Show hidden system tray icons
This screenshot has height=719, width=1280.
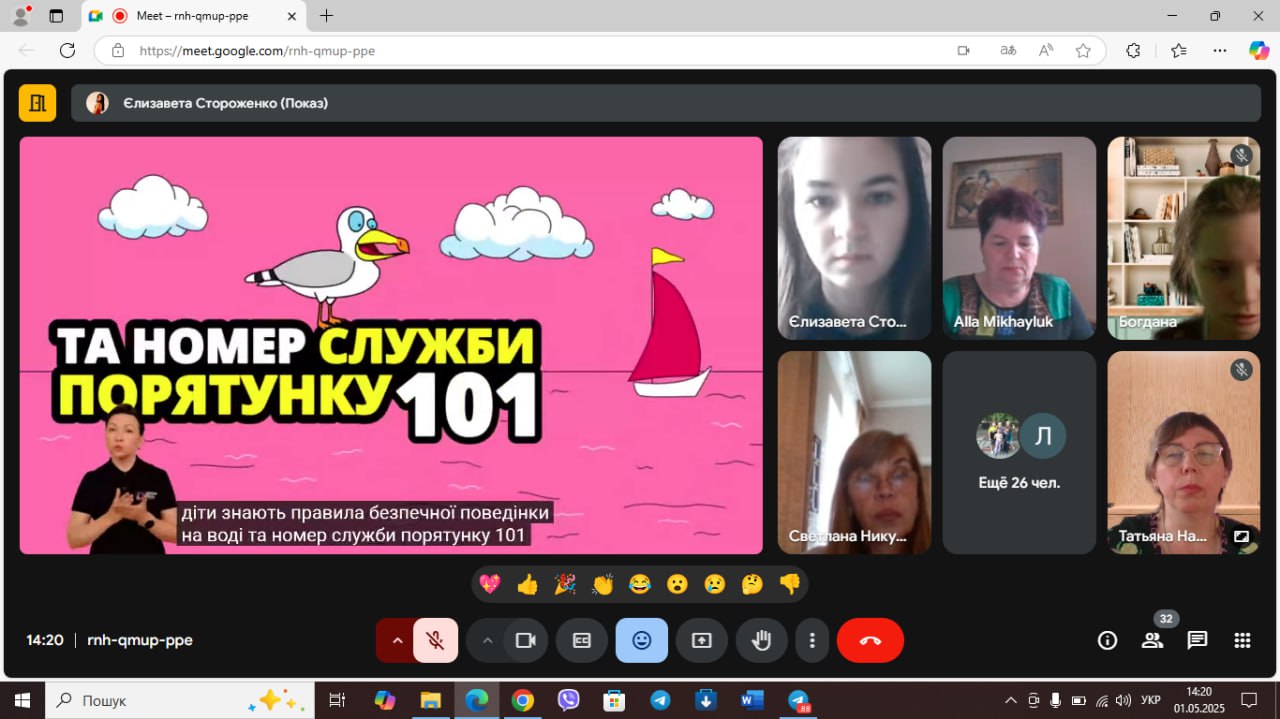click(x=1010, y=700)
